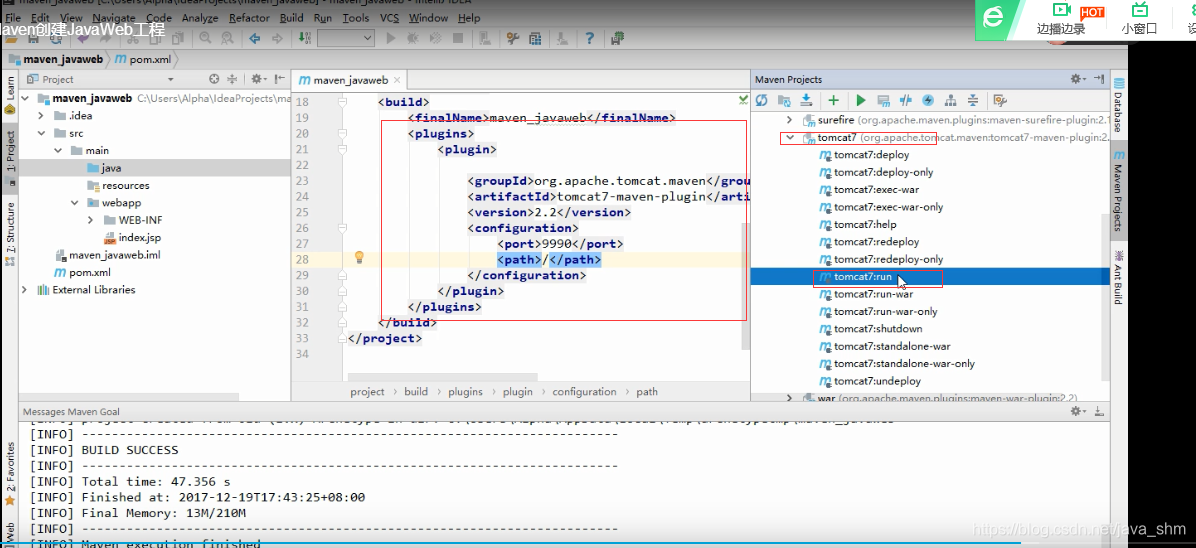Screen dimensions: 1196x548
Task: Select the maven_javaweb editor tab
Action: click(350, 79)
